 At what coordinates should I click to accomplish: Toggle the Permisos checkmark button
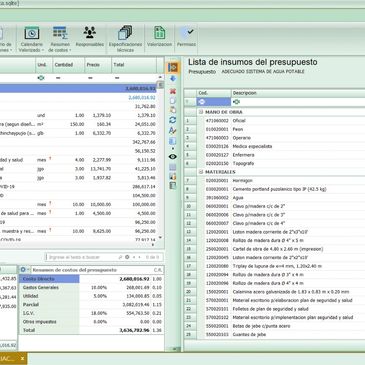186,37
